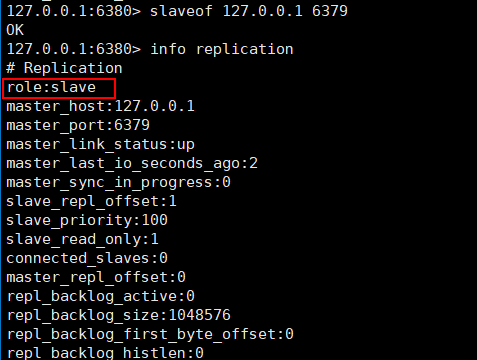Click the OK response line
Viewport: 477px width, 360px height.
pyautogui.click(x=15, y=30)
